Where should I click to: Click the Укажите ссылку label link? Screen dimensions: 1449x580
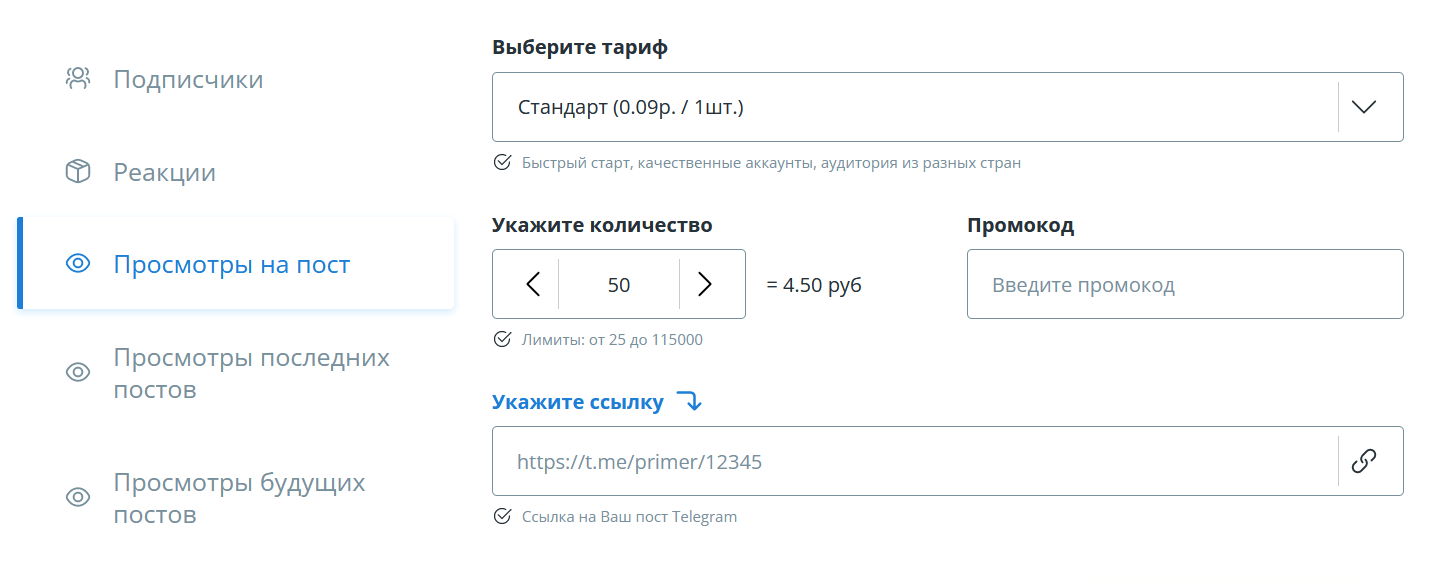578,402
